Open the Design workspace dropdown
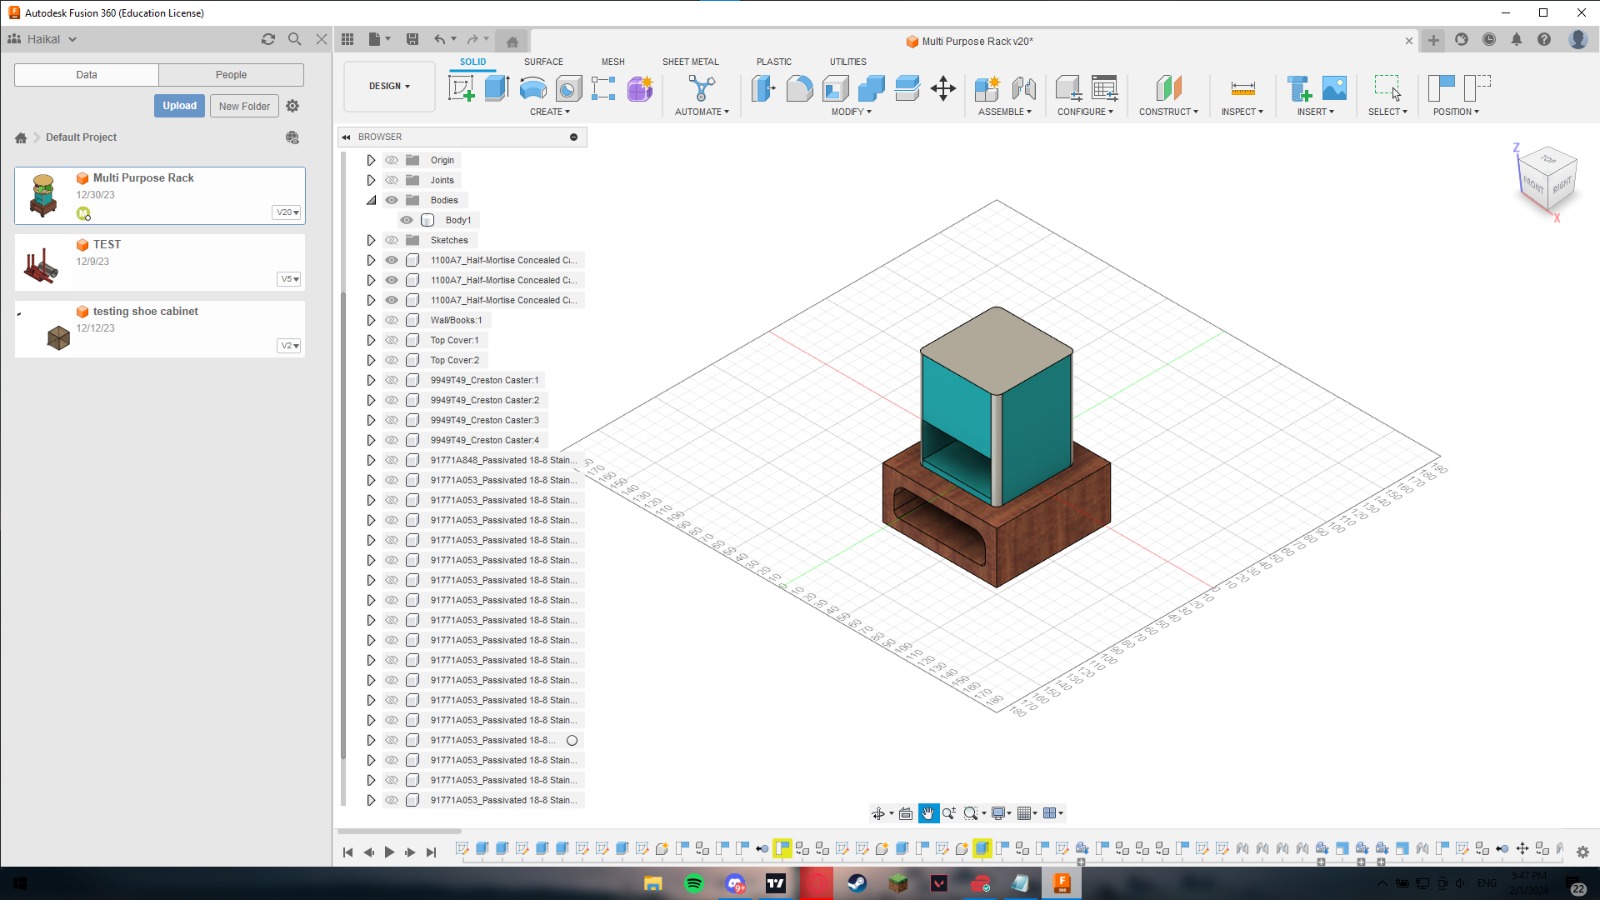This screenshot has height=900, width=1600. 389,86
